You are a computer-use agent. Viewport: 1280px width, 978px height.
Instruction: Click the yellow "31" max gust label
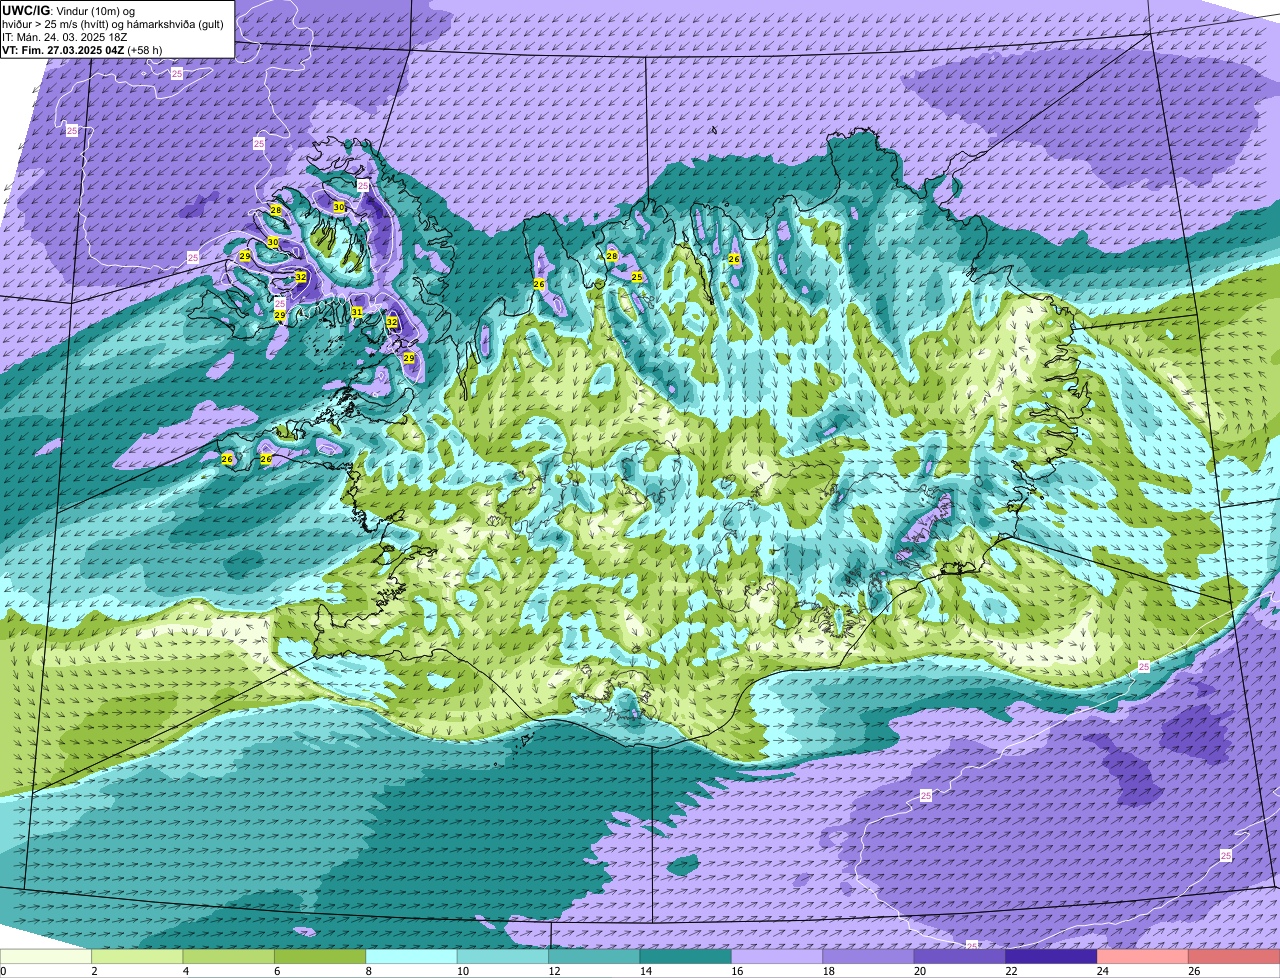[357, 312]
